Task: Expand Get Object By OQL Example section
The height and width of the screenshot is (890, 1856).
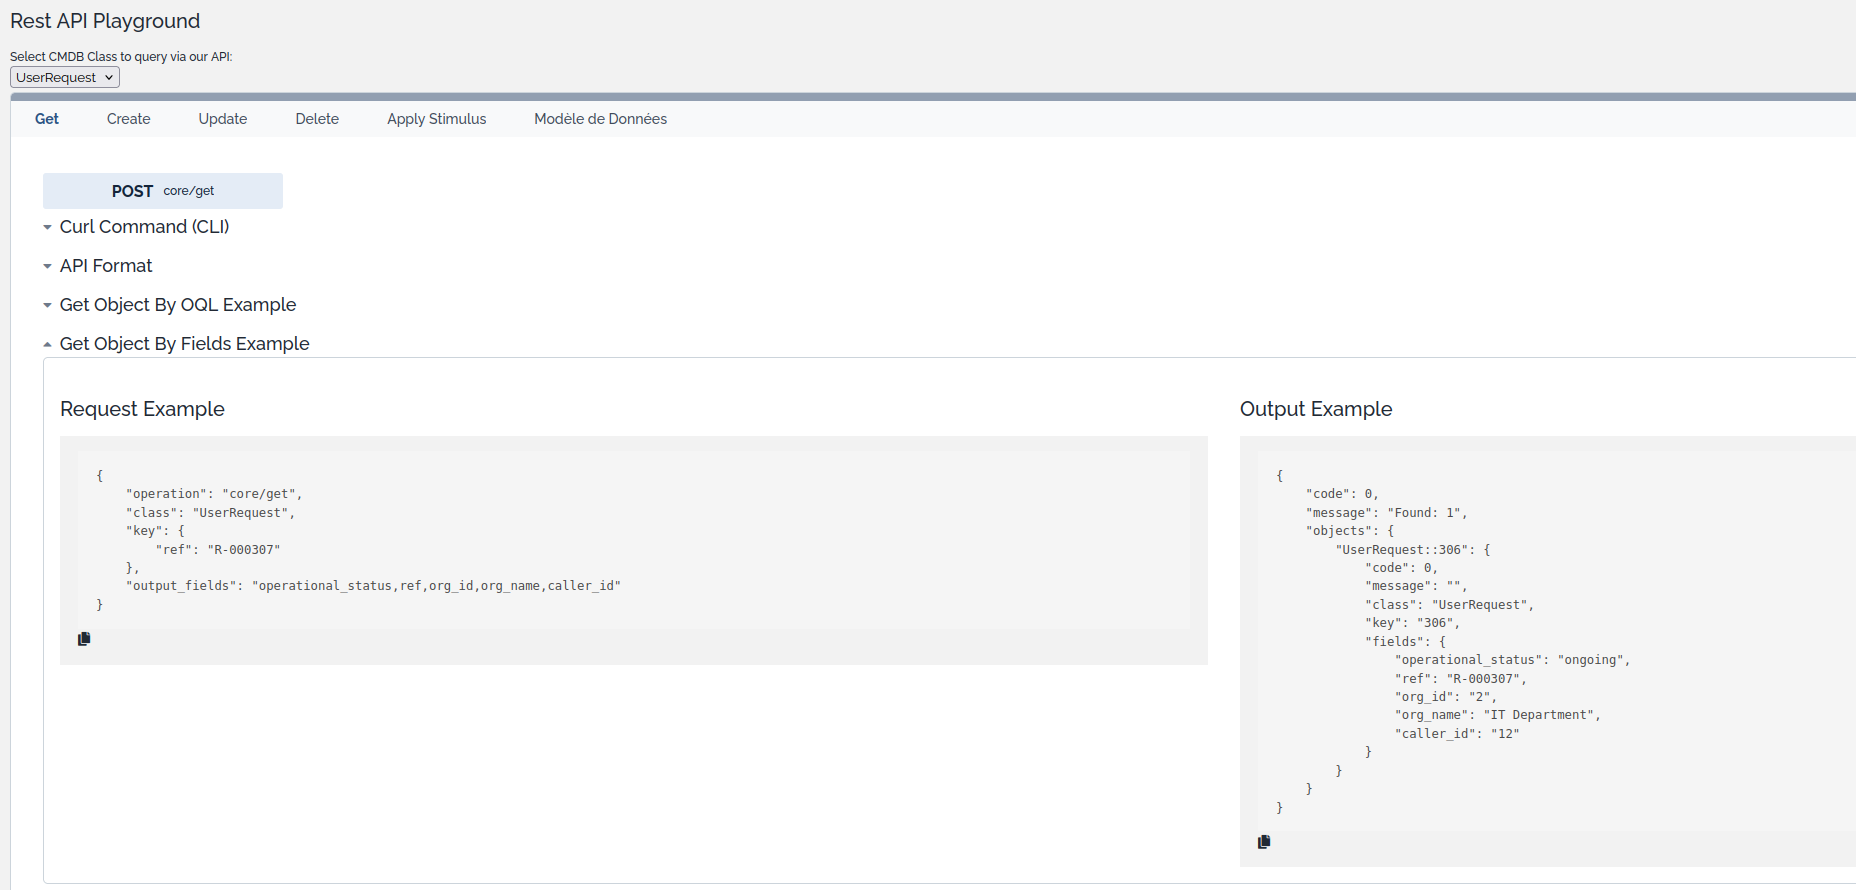Action: point(177,305)
